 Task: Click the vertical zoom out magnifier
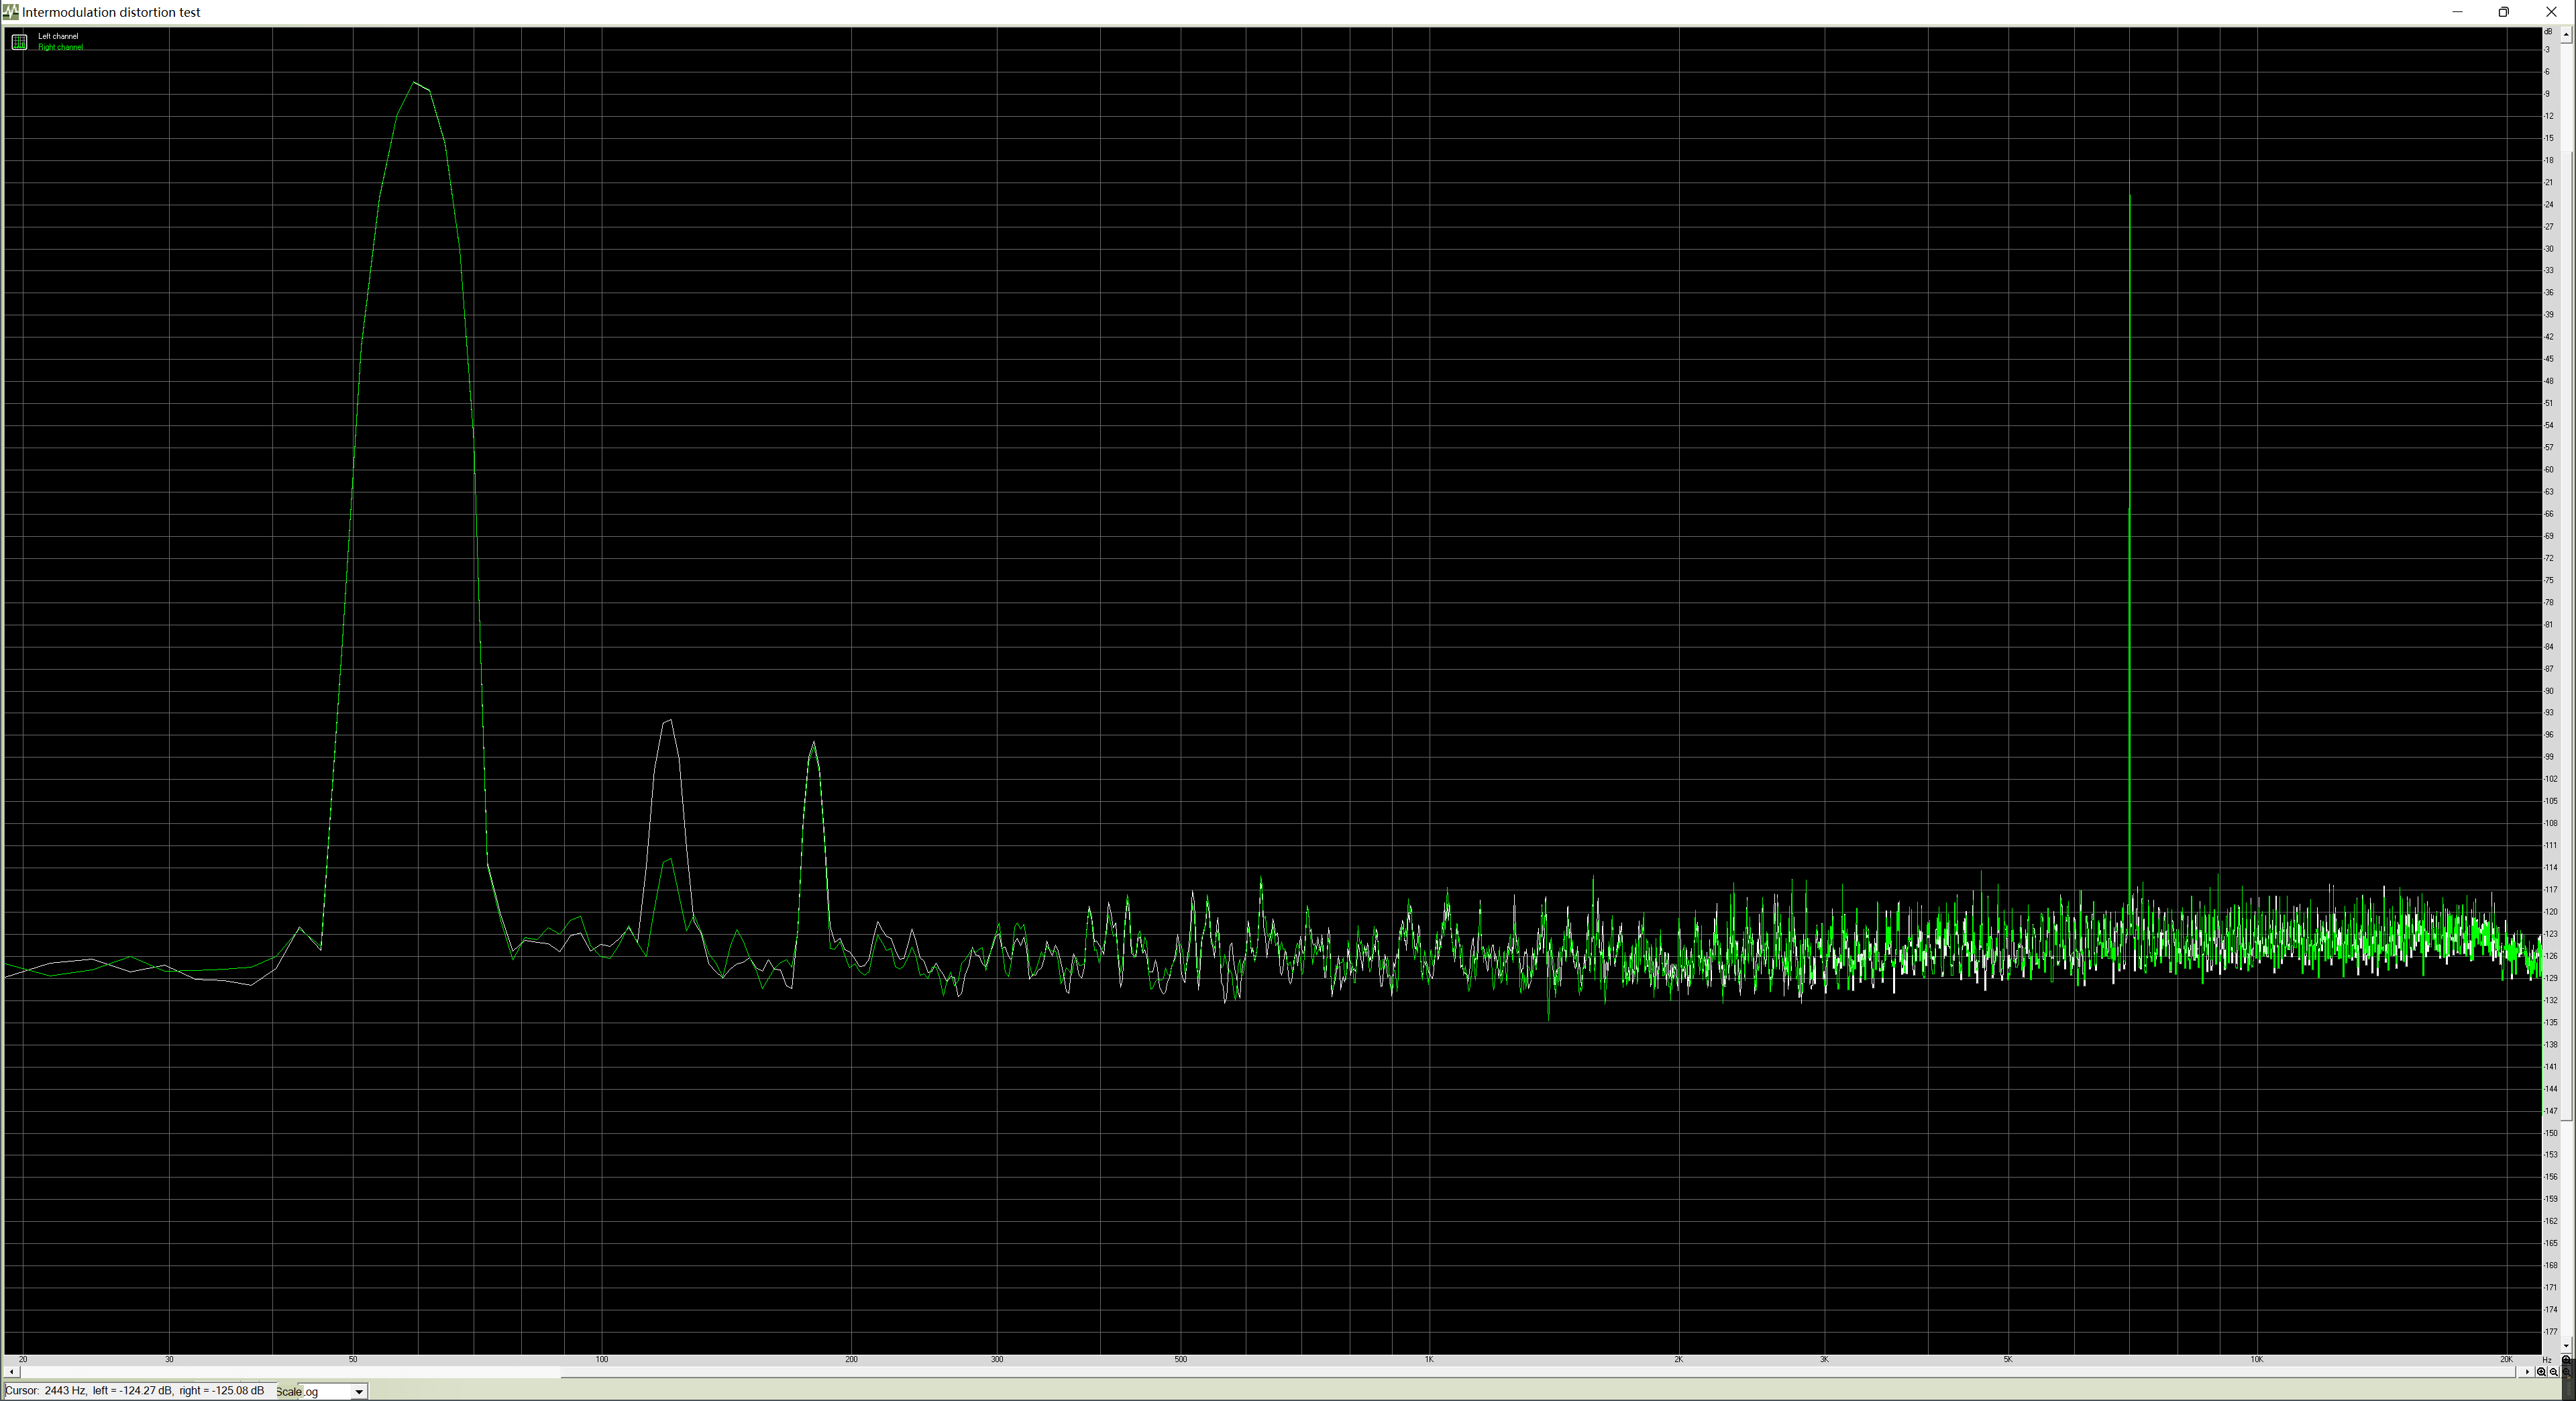pyautogui.click(x=2566, y=1372)
